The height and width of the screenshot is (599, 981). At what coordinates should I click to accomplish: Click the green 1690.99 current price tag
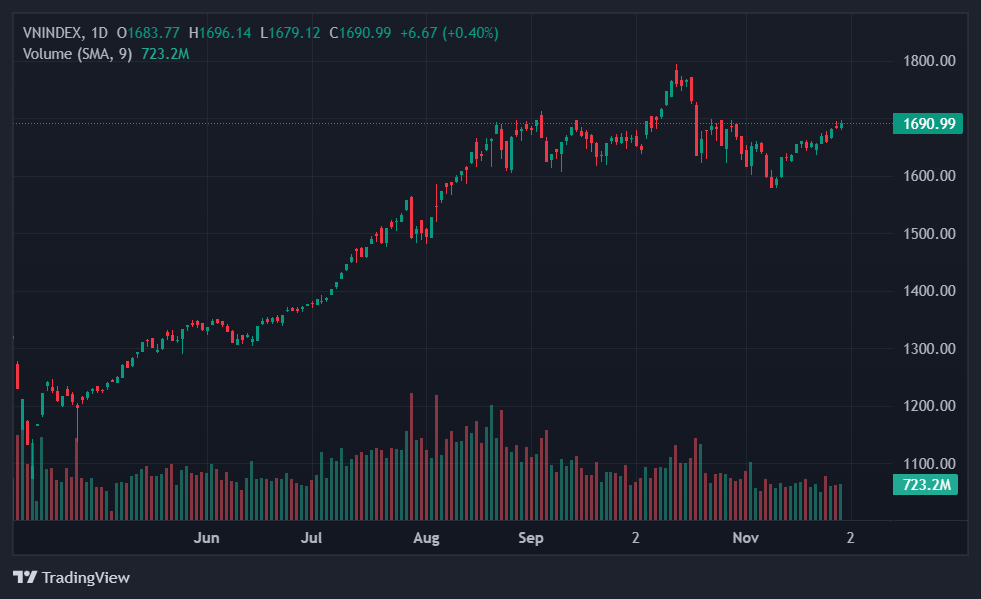(928, 124)
